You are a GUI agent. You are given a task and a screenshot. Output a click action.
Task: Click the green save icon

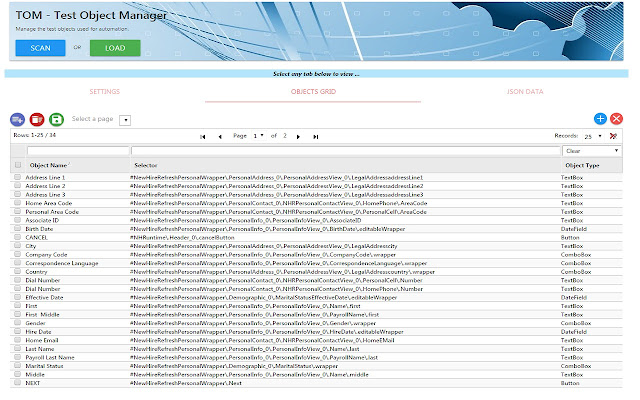coord(57,119)
